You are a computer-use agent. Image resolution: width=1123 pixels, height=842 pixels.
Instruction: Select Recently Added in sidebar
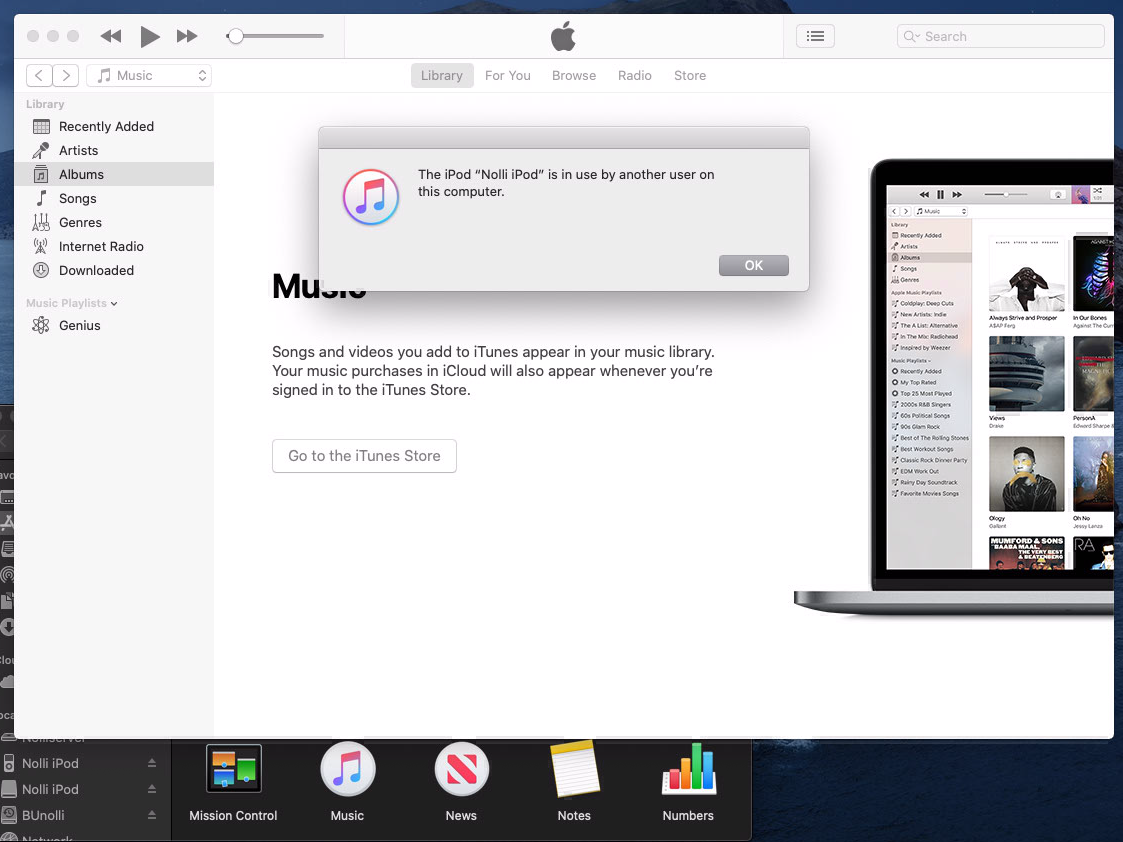point(115,127)
